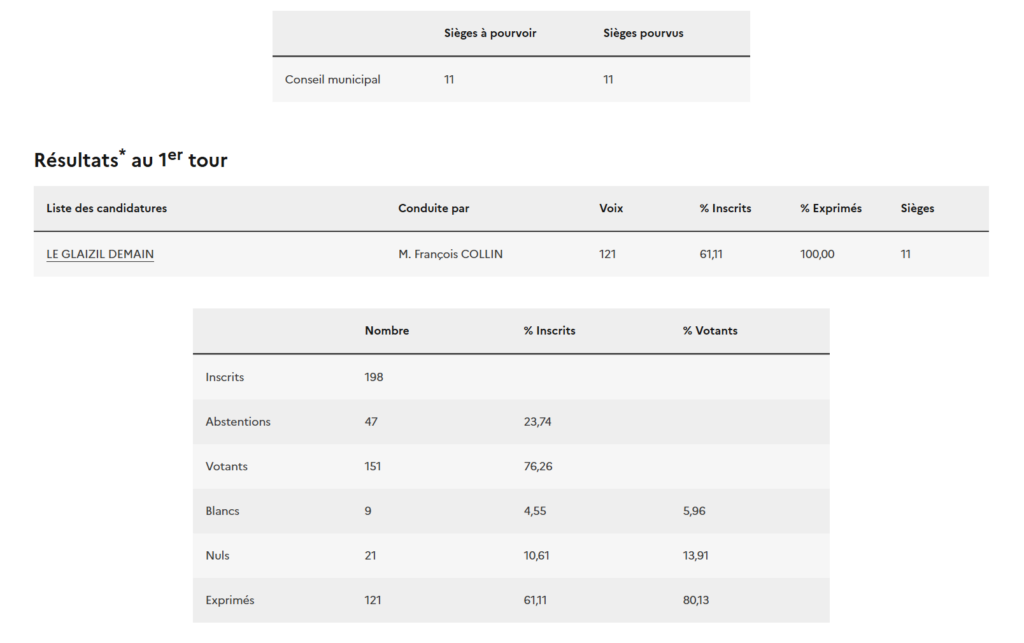Click the Sièges pourvus column header
1024x643 pixels.
pyautogui.click(x=643, y=33)
